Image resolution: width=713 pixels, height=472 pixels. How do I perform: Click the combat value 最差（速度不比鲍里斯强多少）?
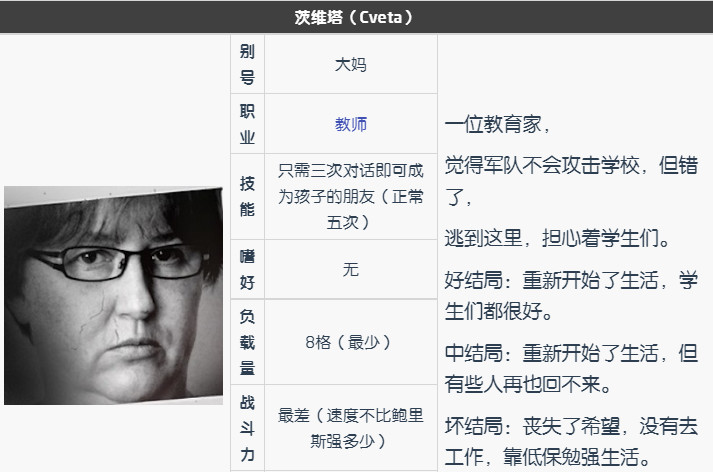pos(351,428)
